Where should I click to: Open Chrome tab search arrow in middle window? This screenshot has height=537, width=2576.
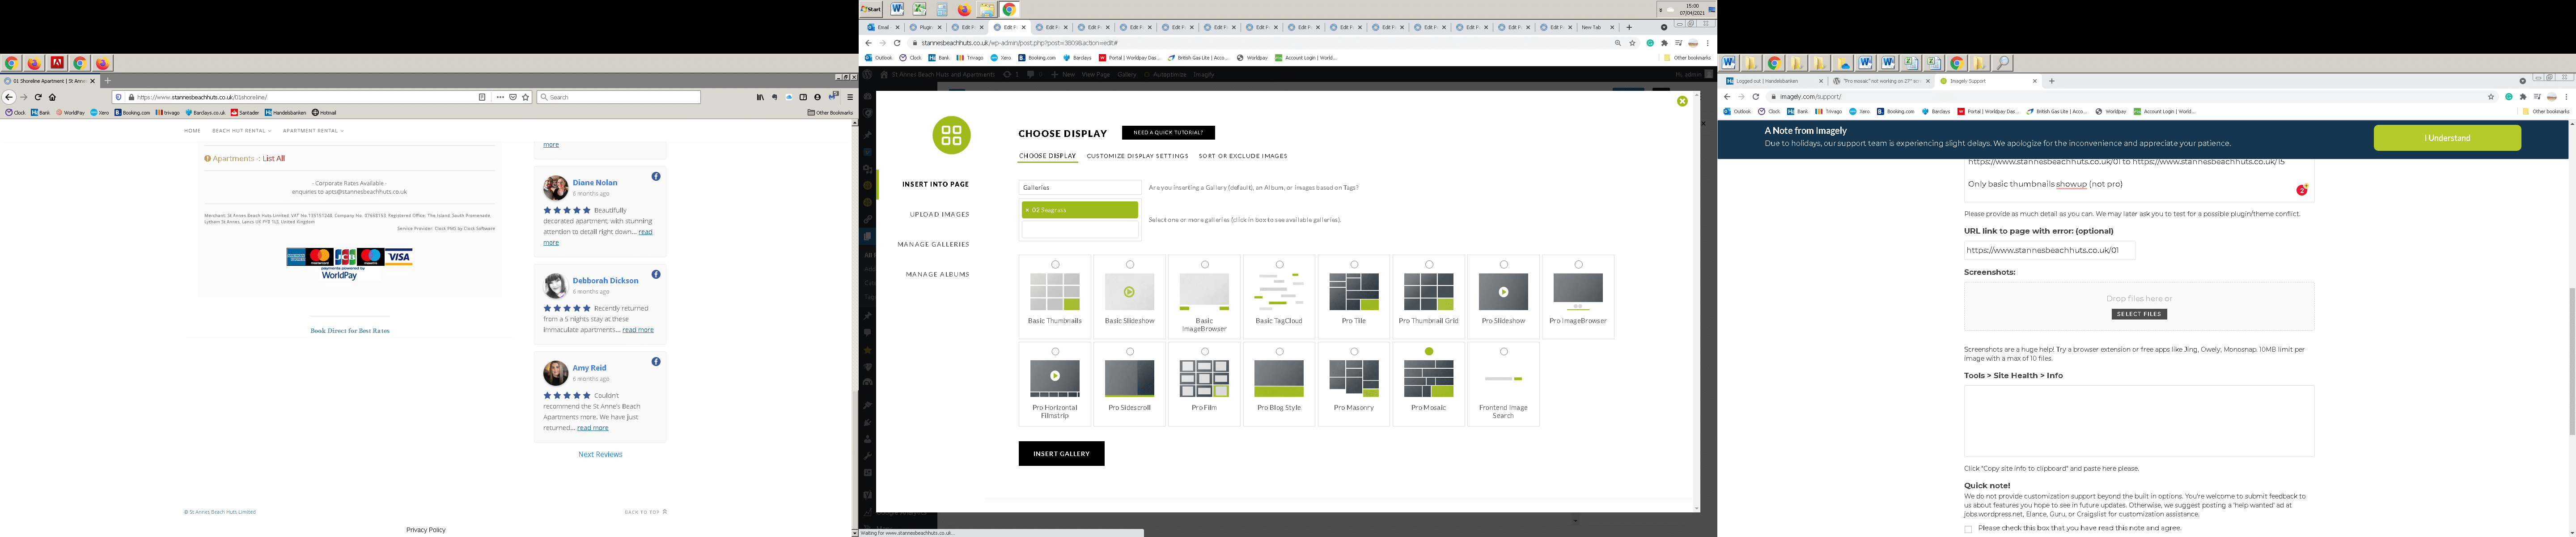point(1664,27)
